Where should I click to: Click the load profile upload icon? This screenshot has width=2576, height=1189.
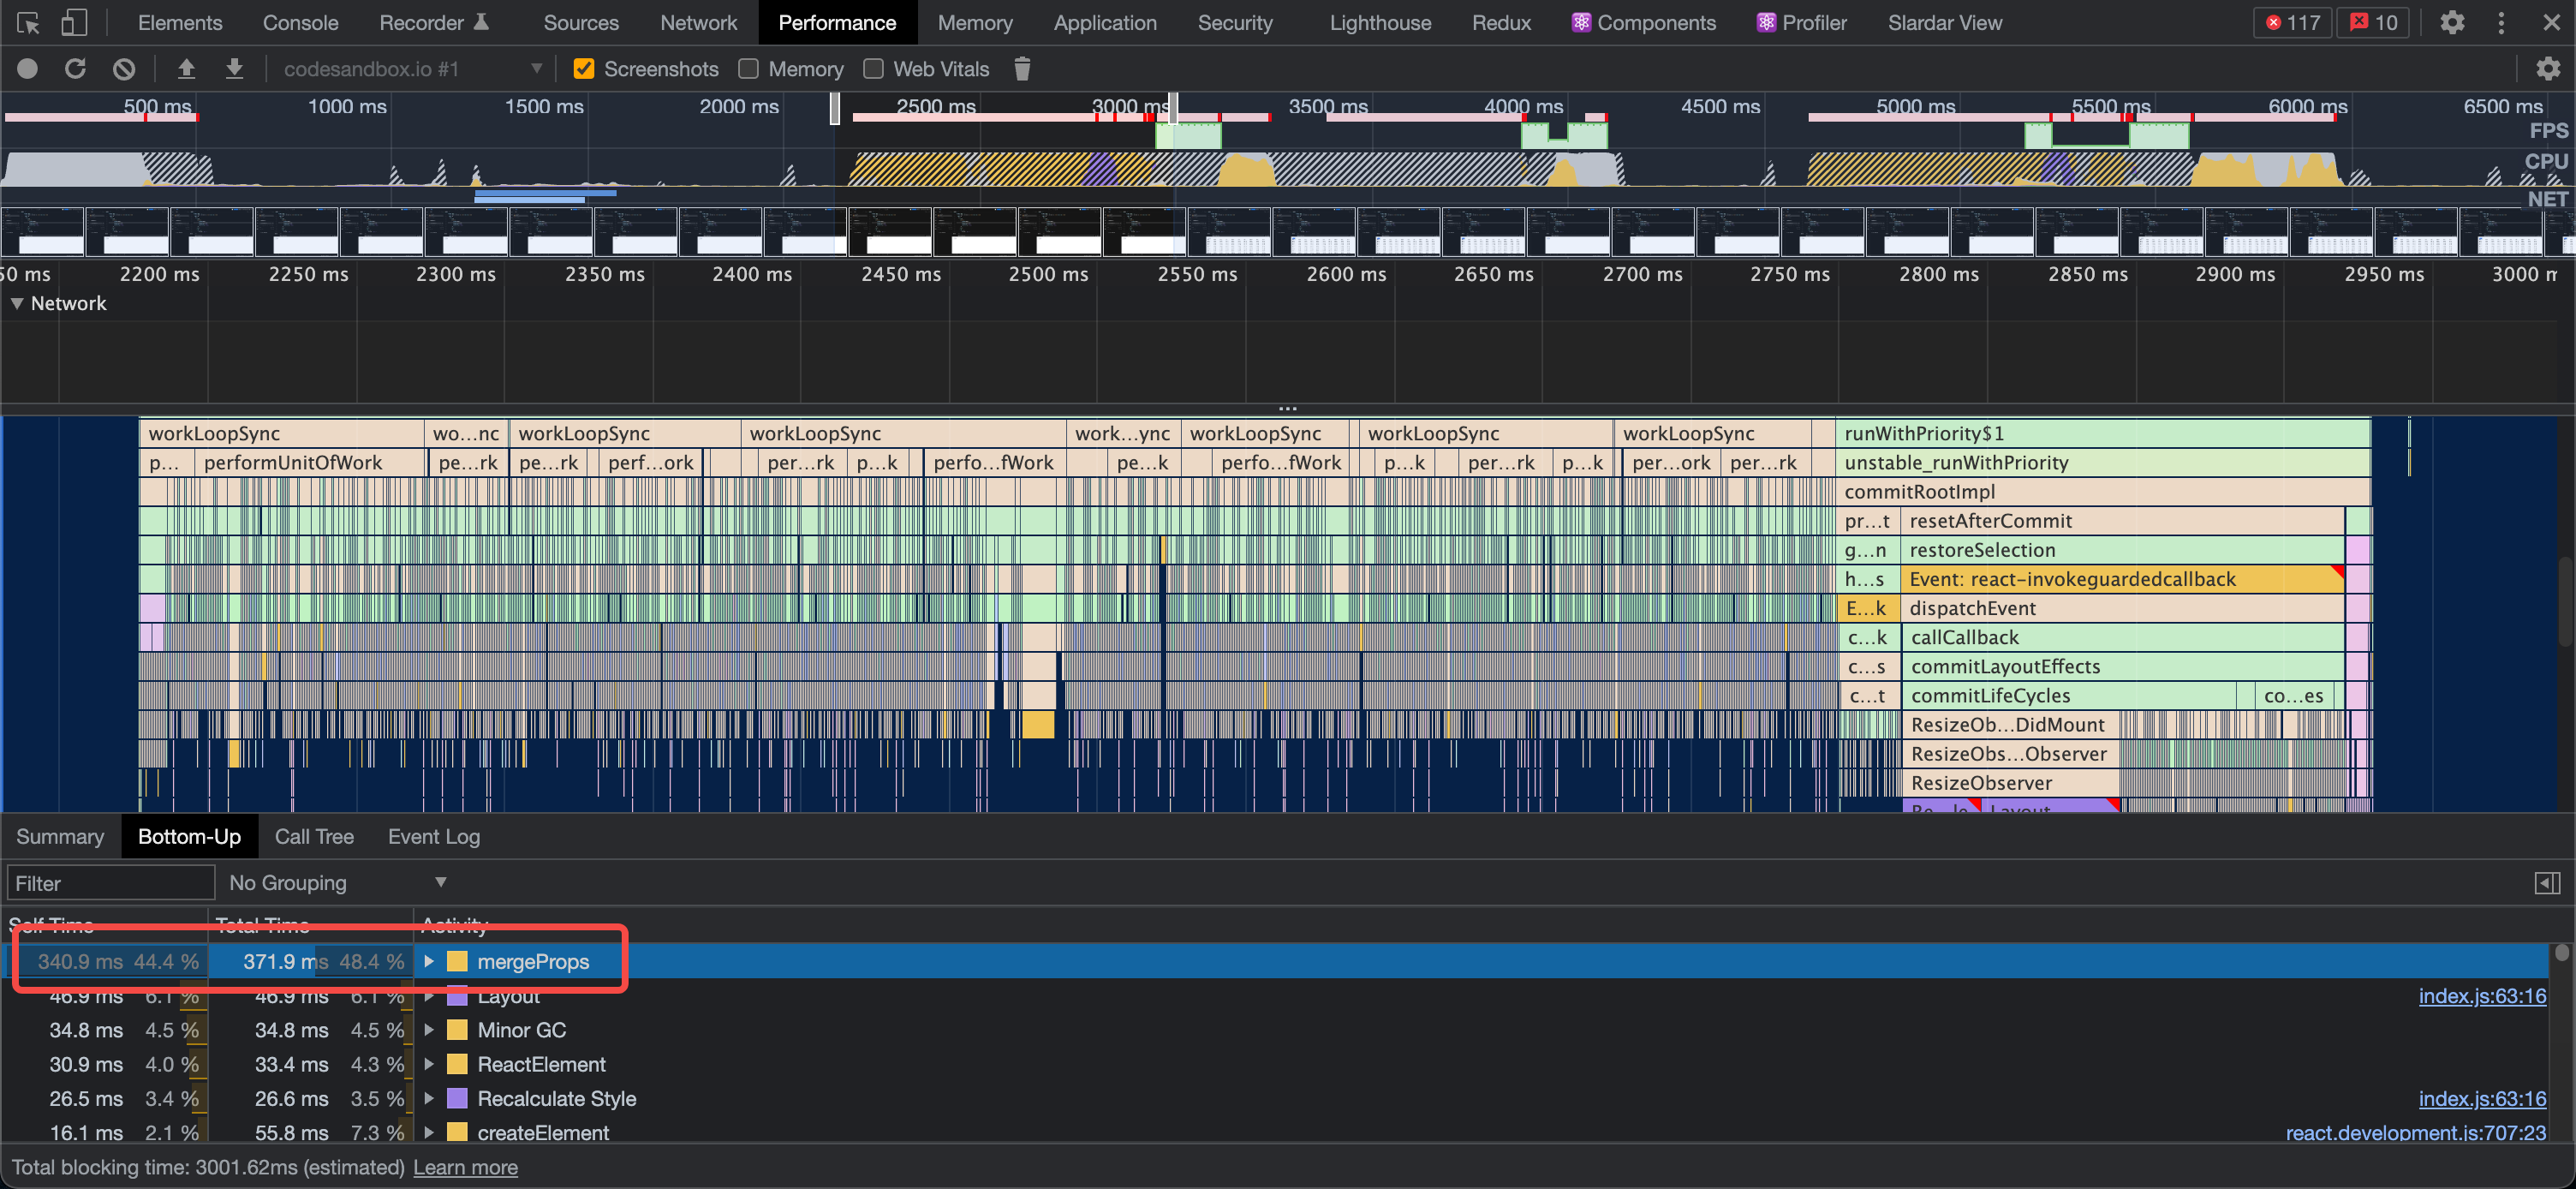(186, 69)
